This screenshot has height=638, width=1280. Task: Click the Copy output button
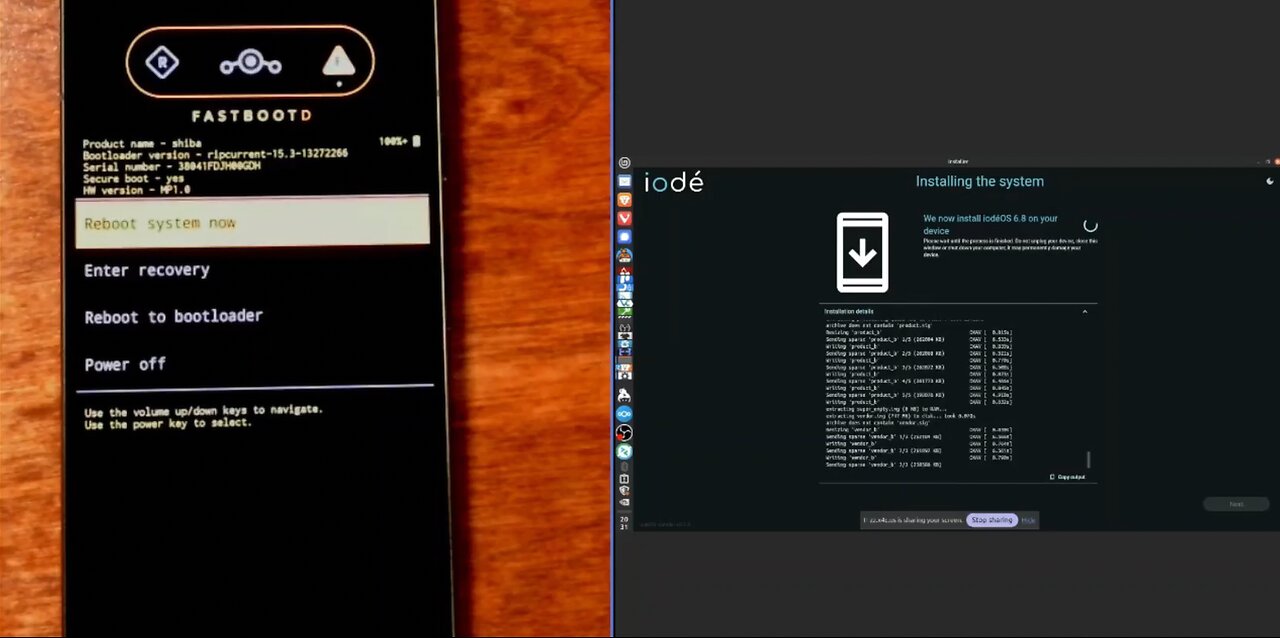click(1067, 477)
